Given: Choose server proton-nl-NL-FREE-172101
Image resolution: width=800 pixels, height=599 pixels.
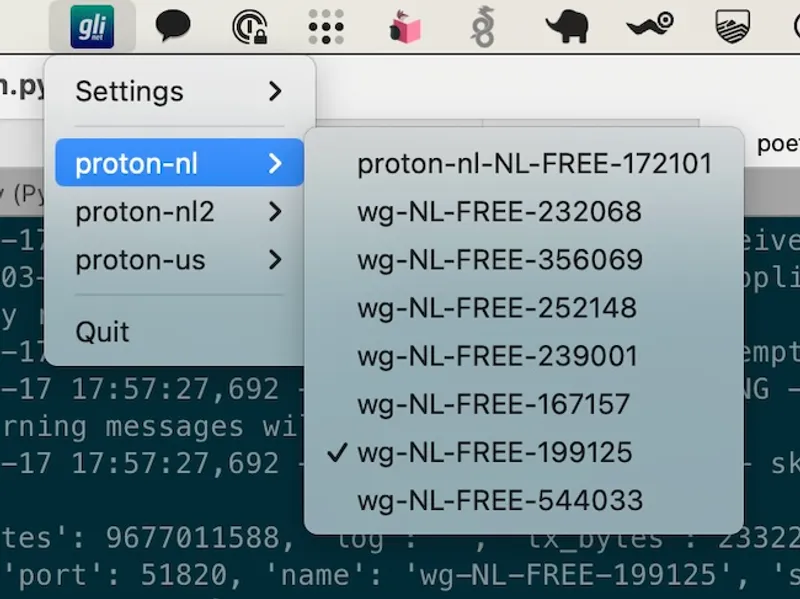Looking at the screenshot, I should pyautogui.click(x=534, y=164).
